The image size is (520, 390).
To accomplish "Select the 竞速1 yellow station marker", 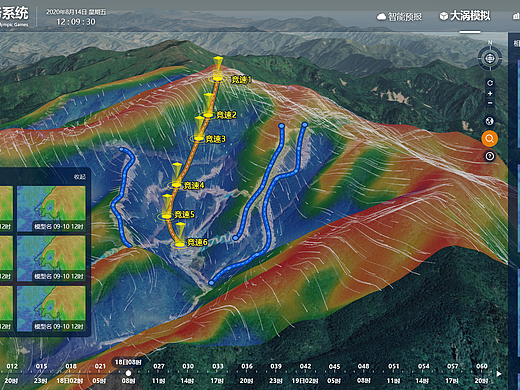I will (x=218, y=79).
